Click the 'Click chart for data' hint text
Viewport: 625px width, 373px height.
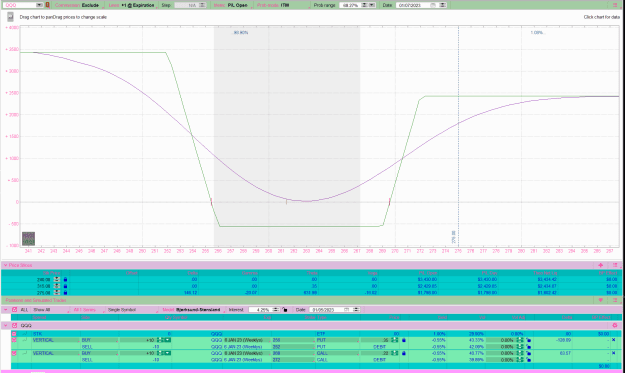pyautogui.click(x=601, y=17)
